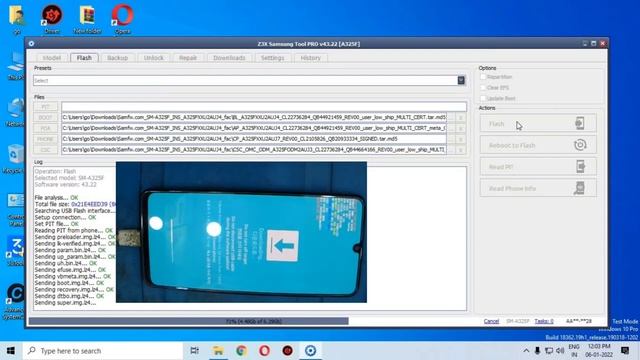Click the Tasks: 0 link
This screenshot has width=640, height=360.
pos(544,321)
